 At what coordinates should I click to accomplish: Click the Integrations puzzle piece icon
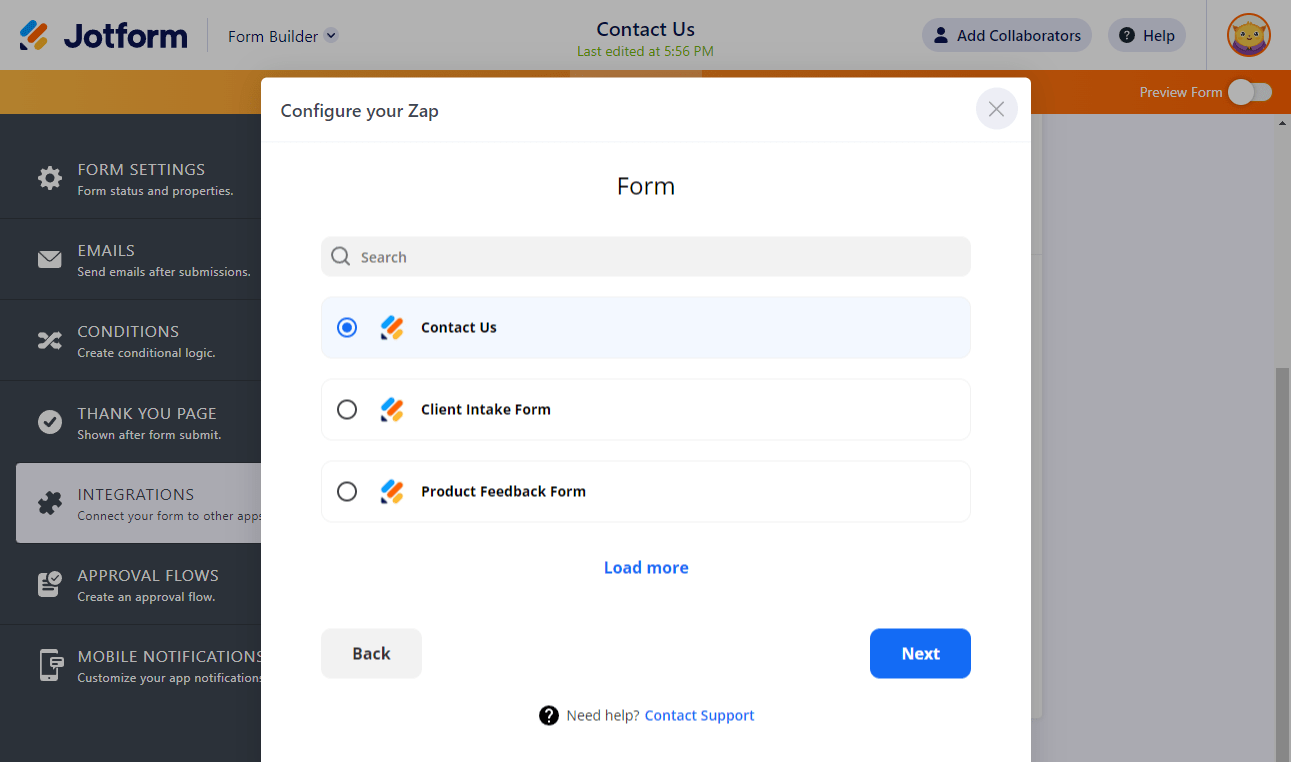(x=50, y=503)
